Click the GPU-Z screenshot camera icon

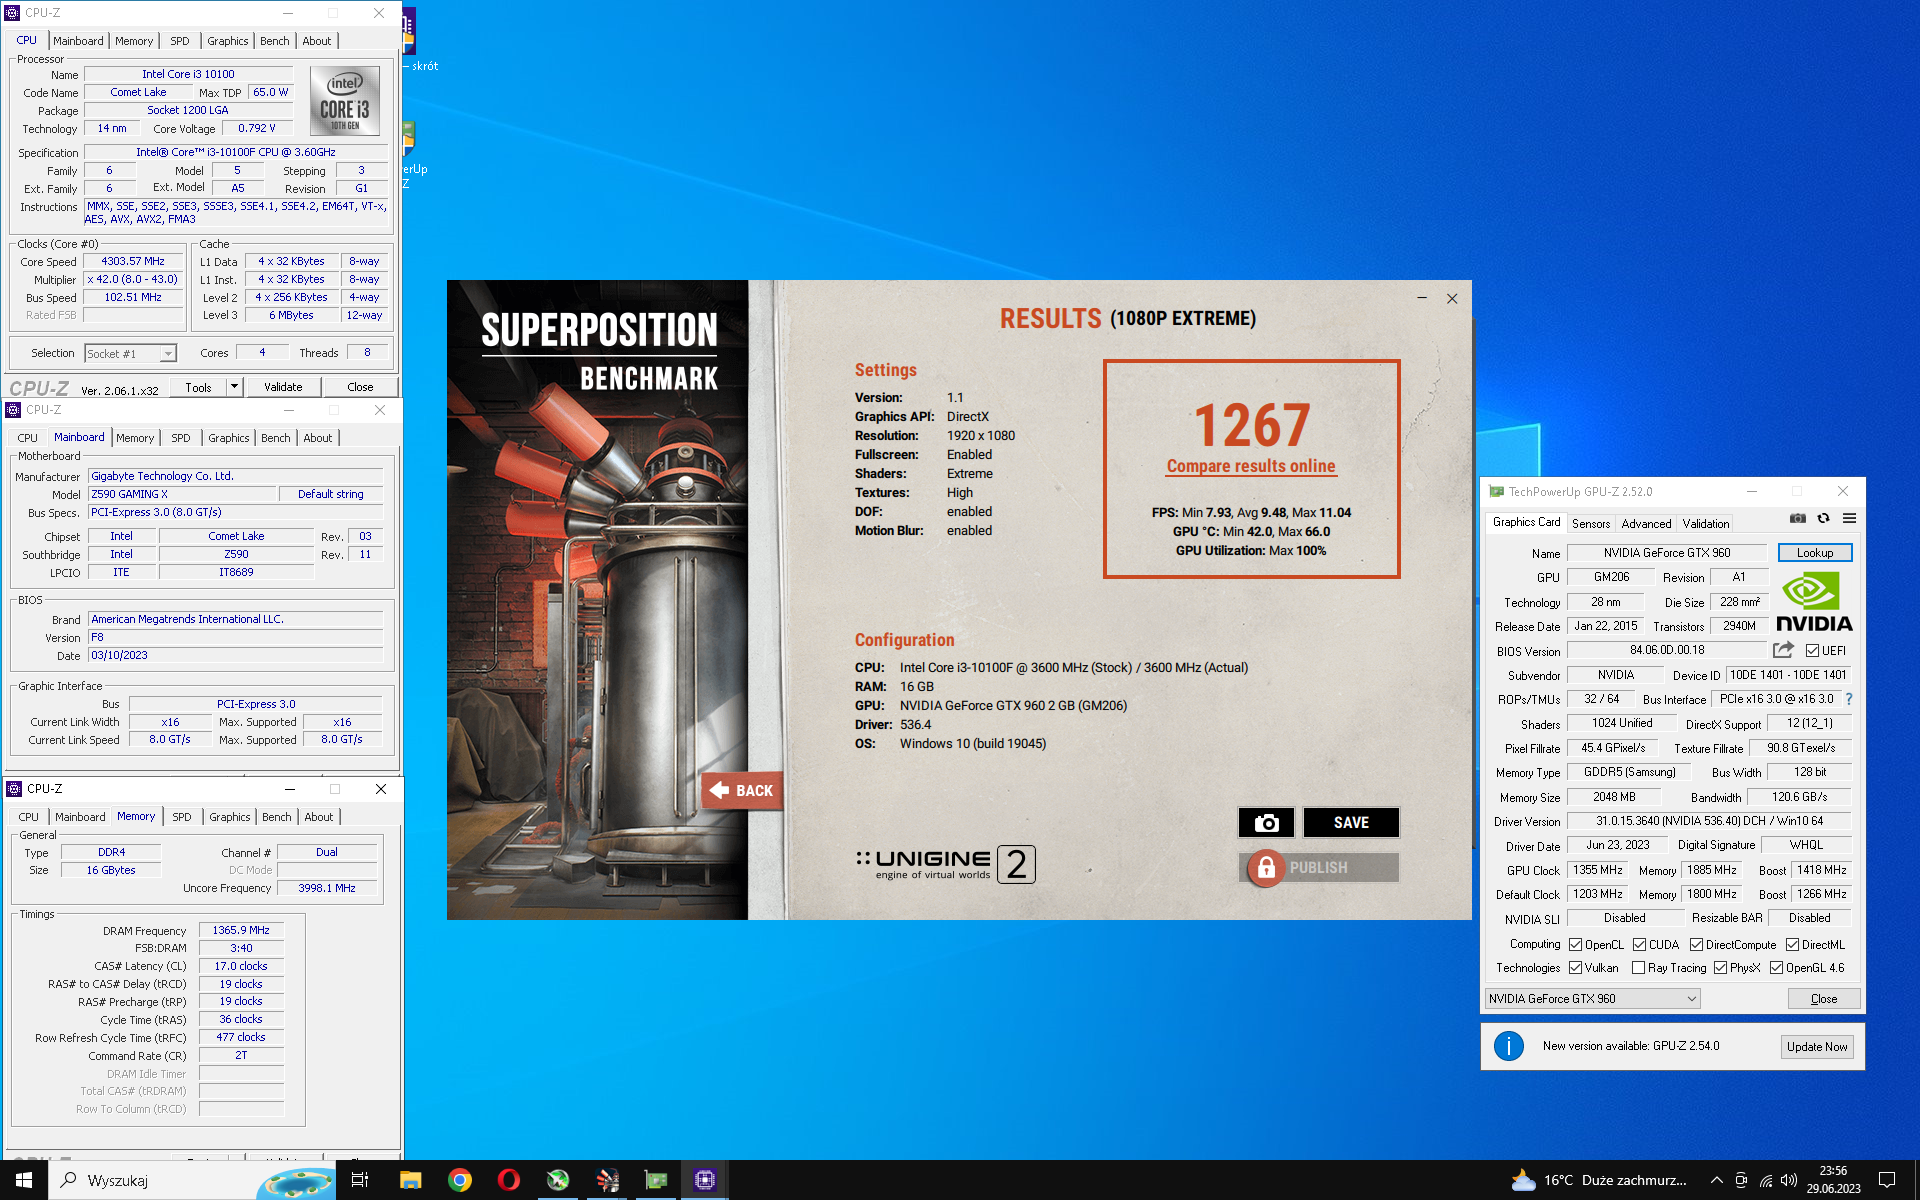click(x=1797, y=519)
